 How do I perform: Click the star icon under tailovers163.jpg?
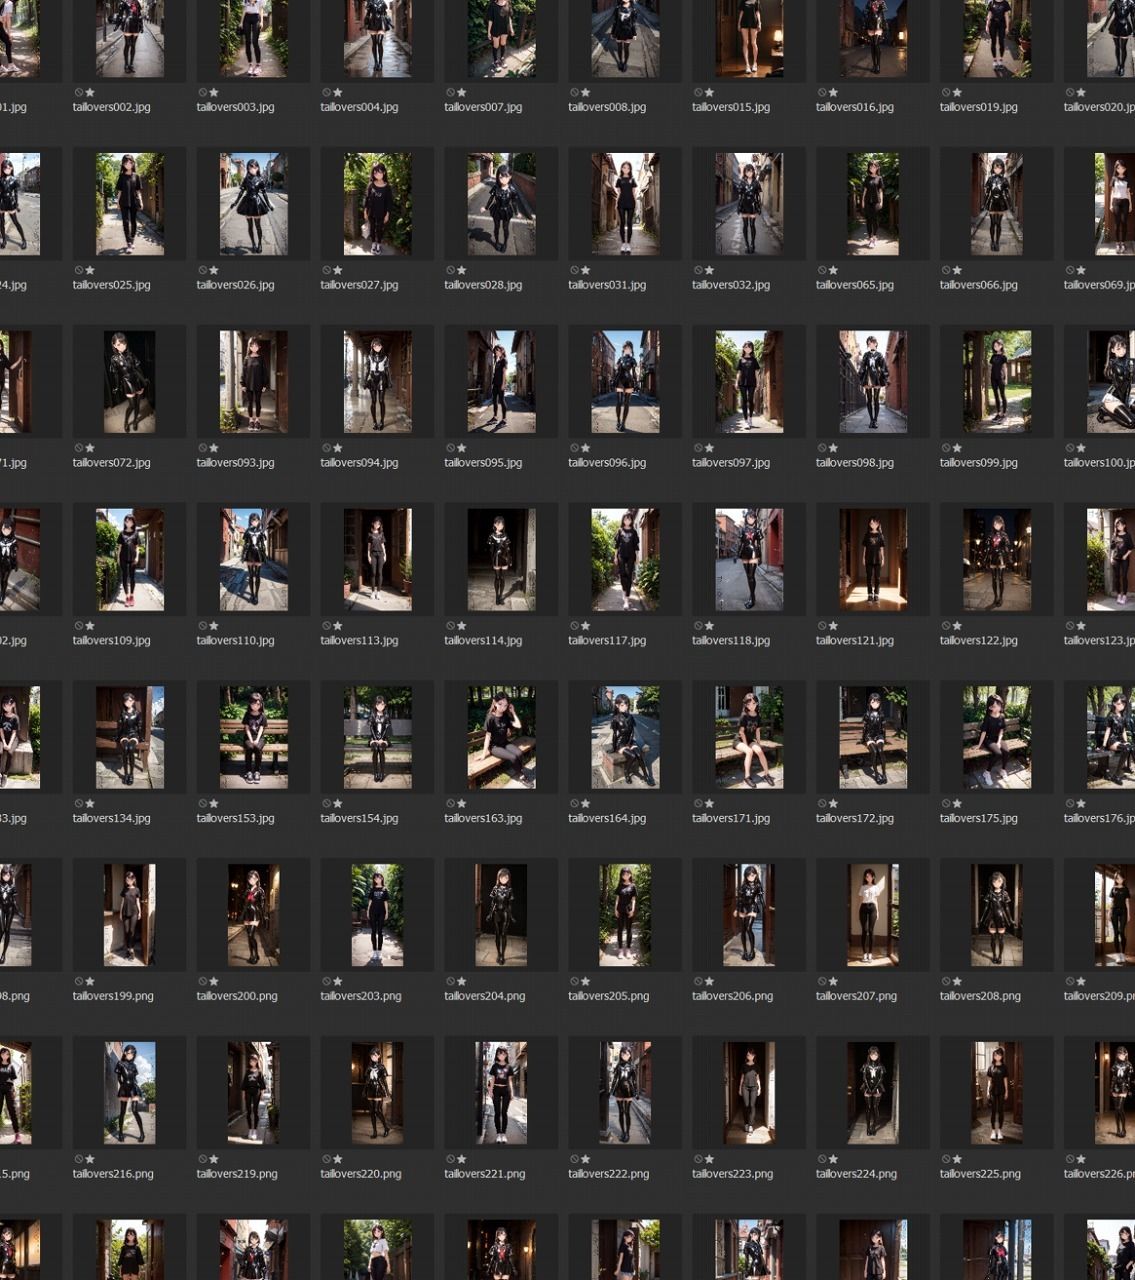click(462, 804)
